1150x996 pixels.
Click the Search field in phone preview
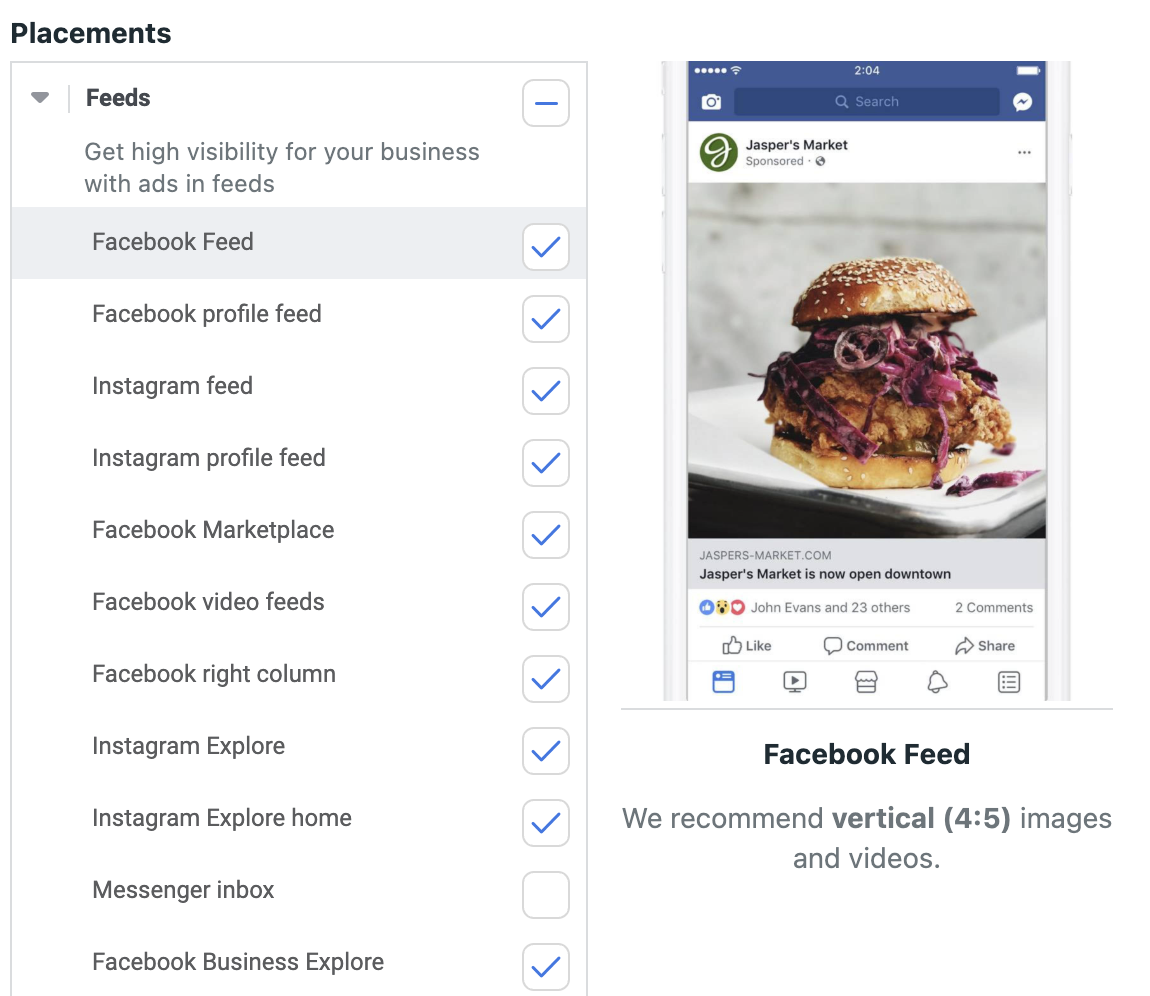click(x=866, y=102)
